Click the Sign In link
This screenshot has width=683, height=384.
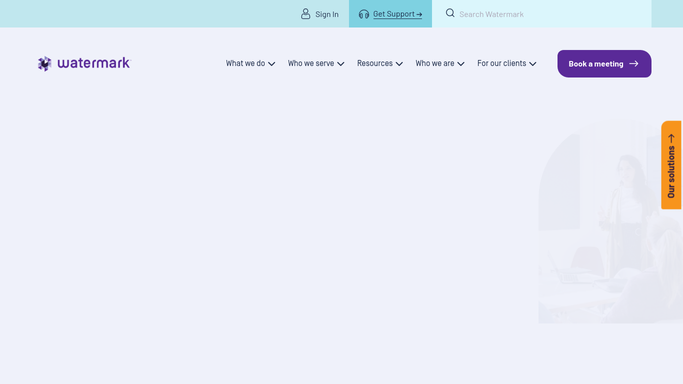point(320,14)
